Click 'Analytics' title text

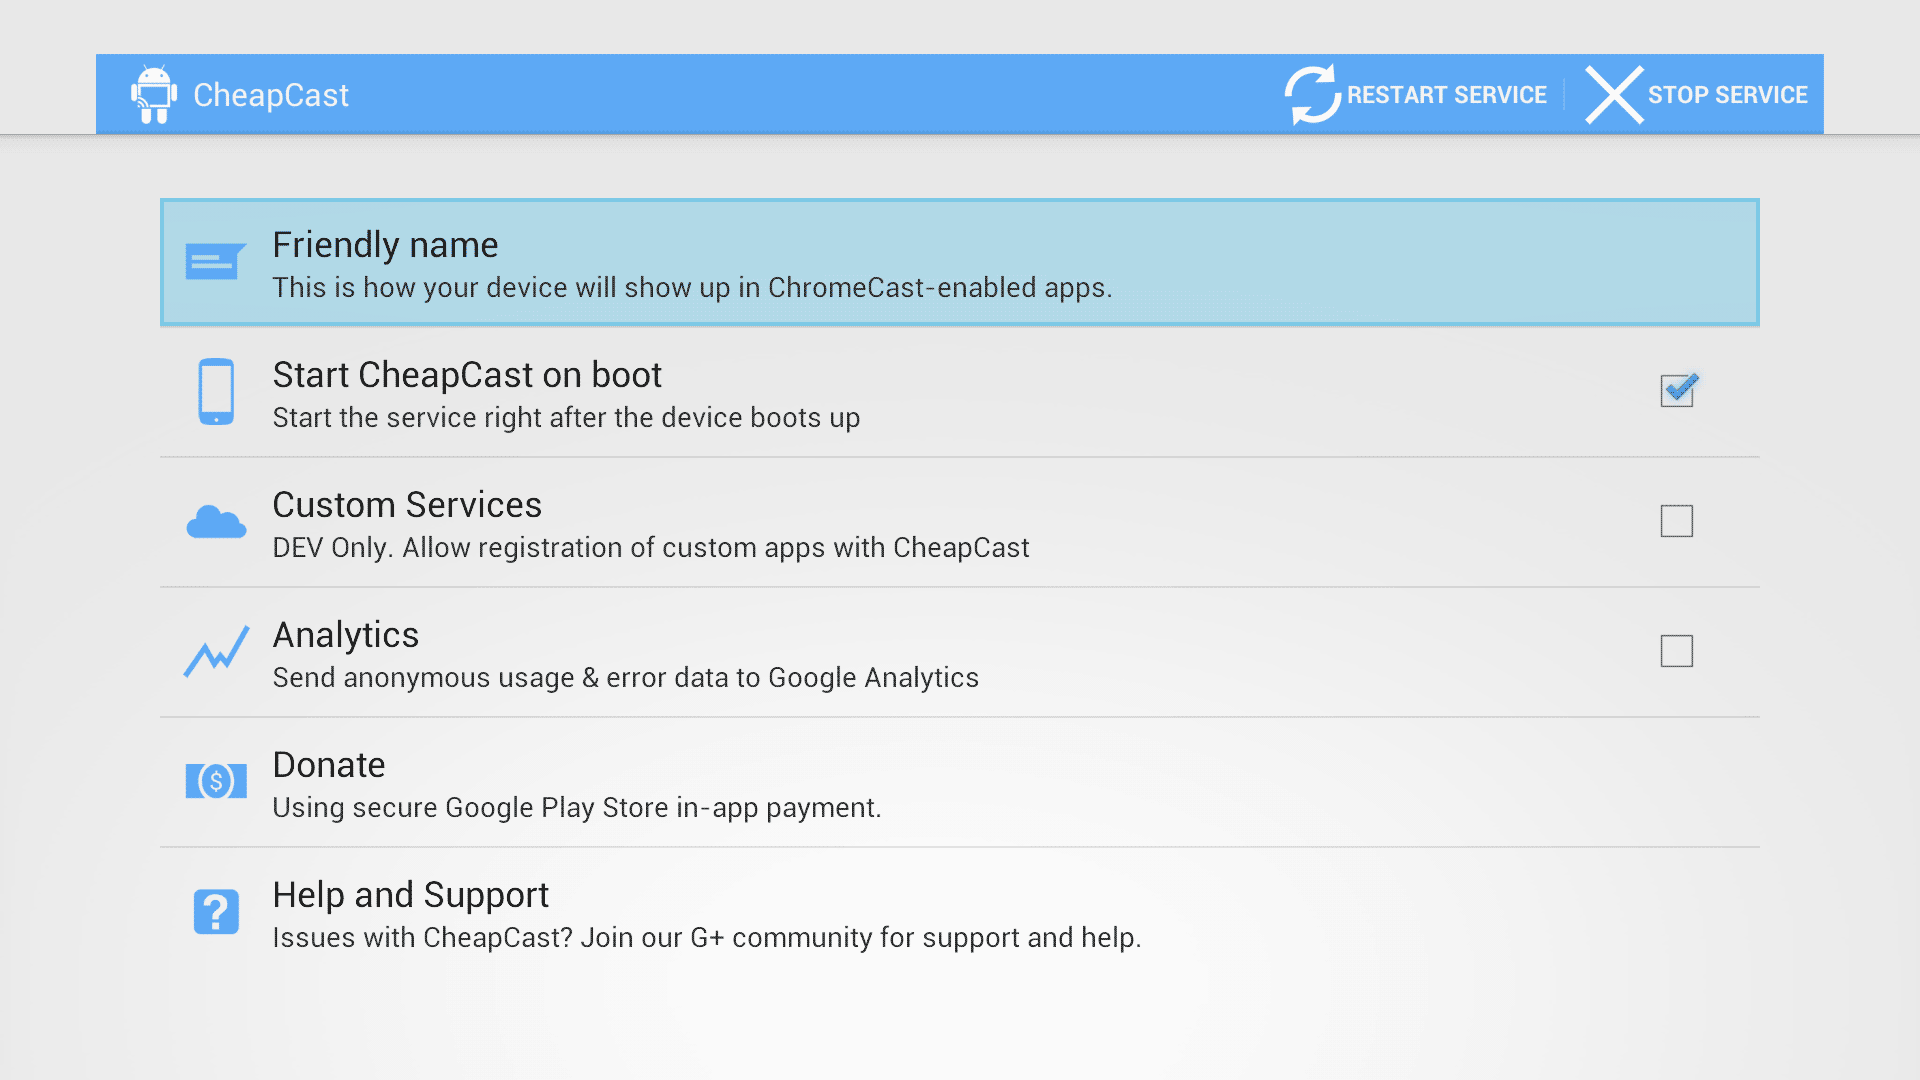pyautogui.click(x=346, y=636)
